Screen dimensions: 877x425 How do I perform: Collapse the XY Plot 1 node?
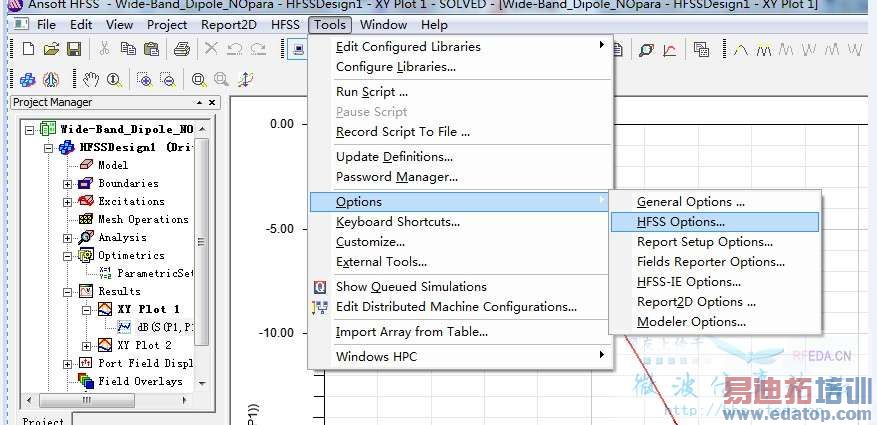click(86, 310)
